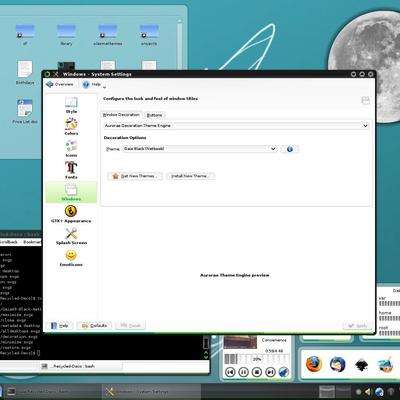Image resolution: width=400 pixels, height=400 pixels.
Task: Launch Inkscape from the launcher panel
Action: pos(361,364)
